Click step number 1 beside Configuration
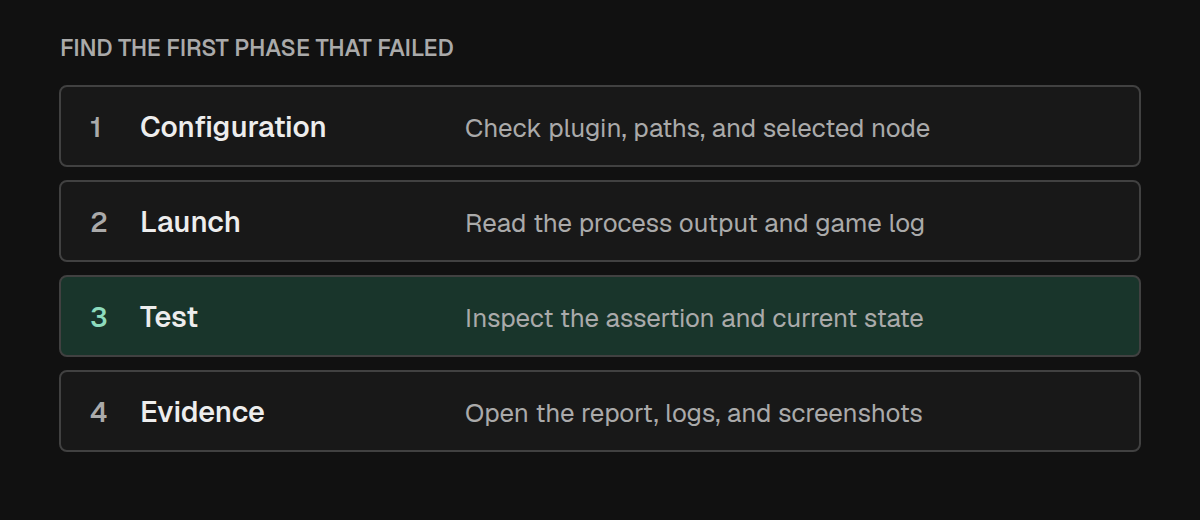Image resolution: width=1200 pixels, height=520 pixels. (x=96, y=128)
